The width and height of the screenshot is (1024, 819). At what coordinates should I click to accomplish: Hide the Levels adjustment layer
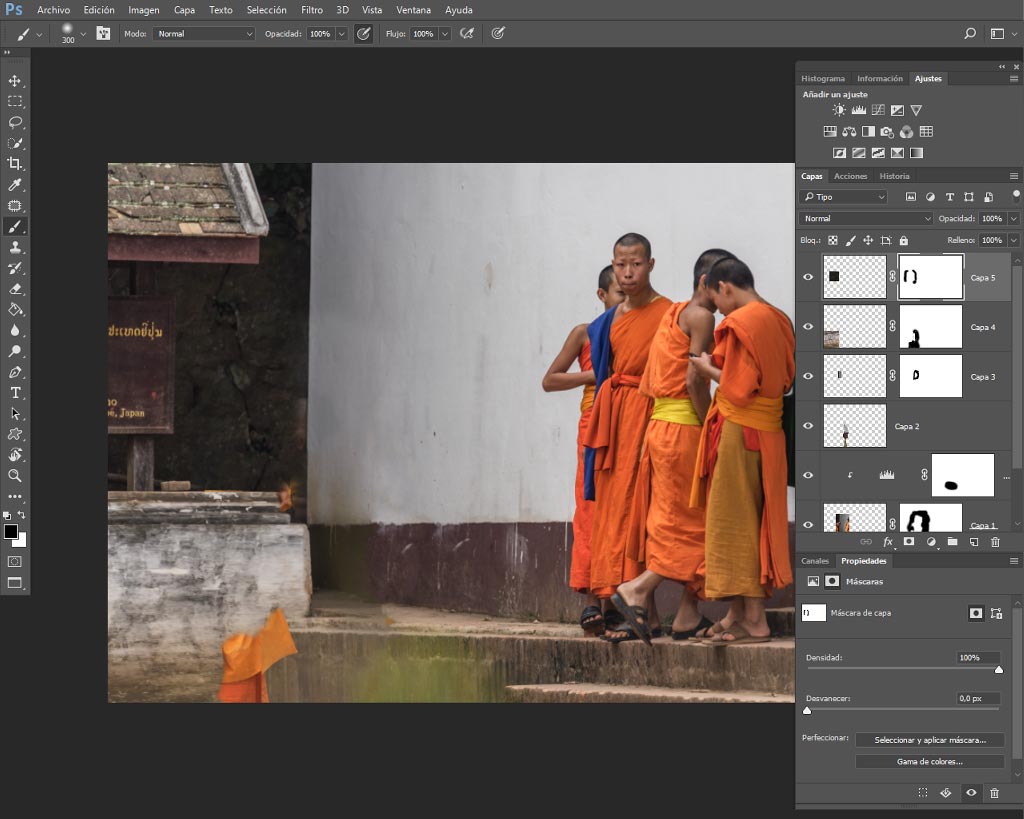pyautogui.click(x=808, y=475)
